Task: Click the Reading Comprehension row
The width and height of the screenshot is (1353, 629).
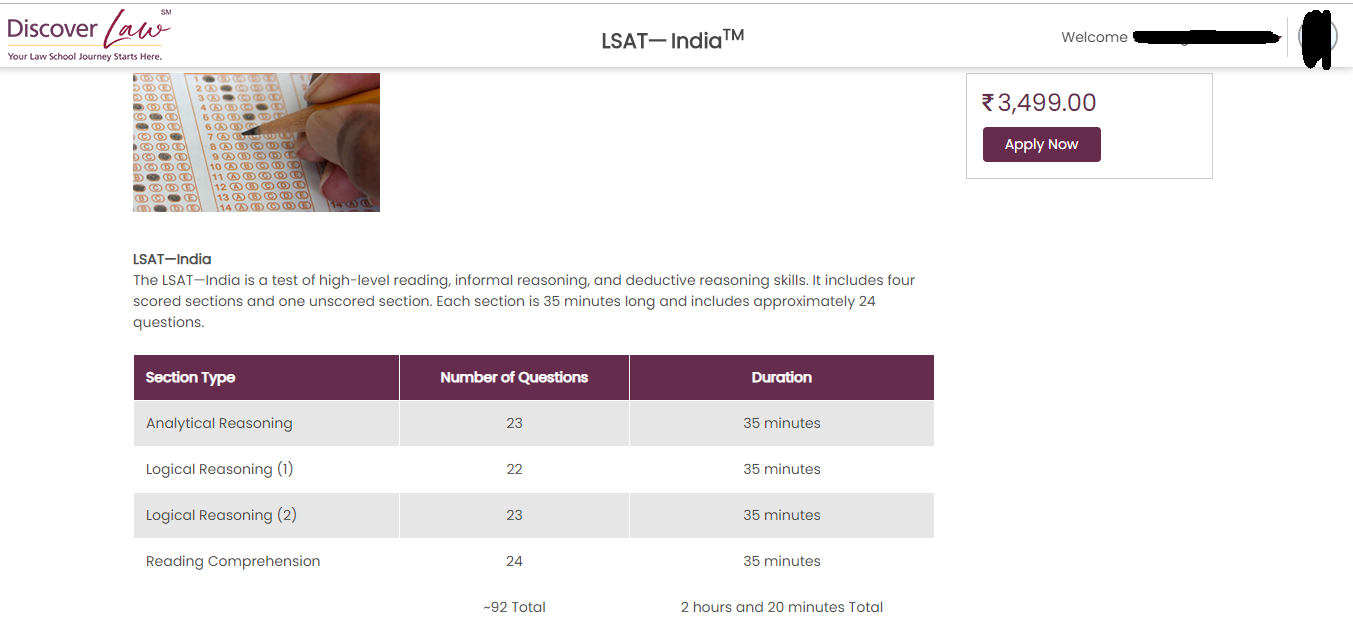Action: coord(232,561)
